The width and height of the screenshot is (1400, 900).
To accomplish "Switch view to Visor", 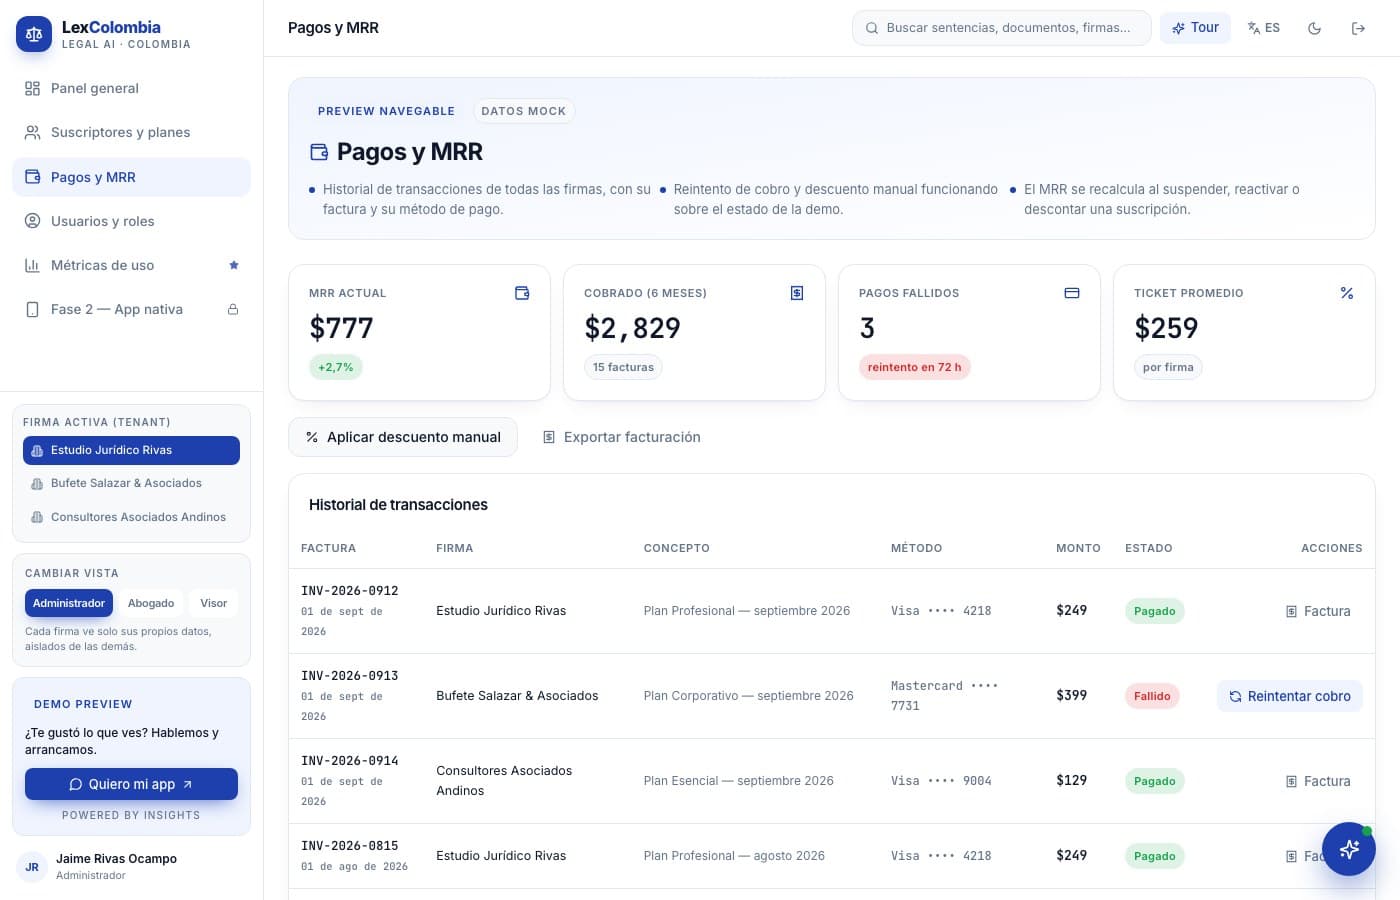I will click(x=213, y=603).
